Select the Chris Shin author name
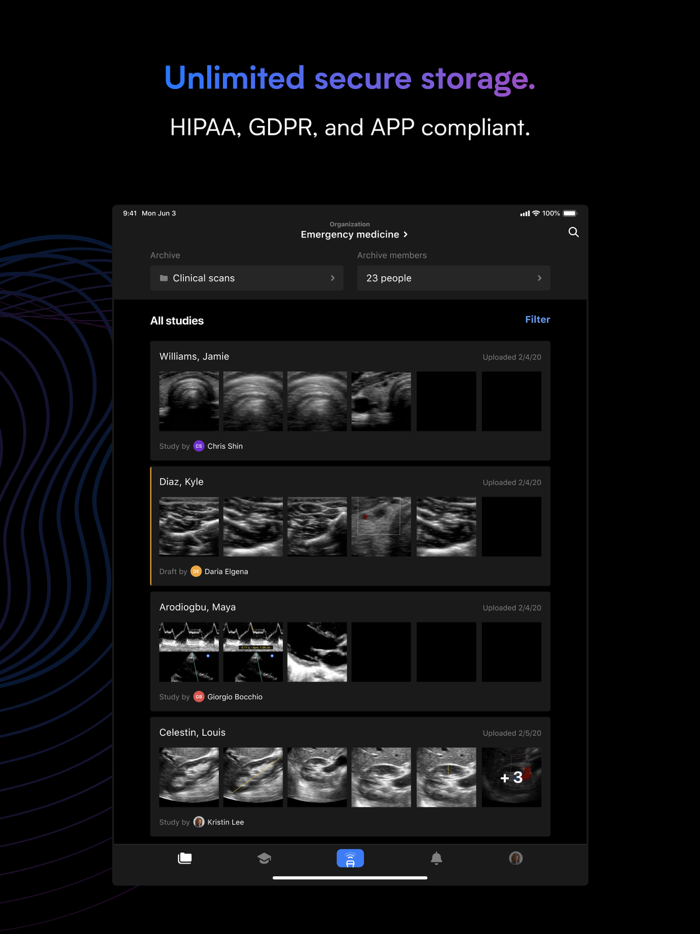This screenshot has height=934, width=700. [225, 446]
